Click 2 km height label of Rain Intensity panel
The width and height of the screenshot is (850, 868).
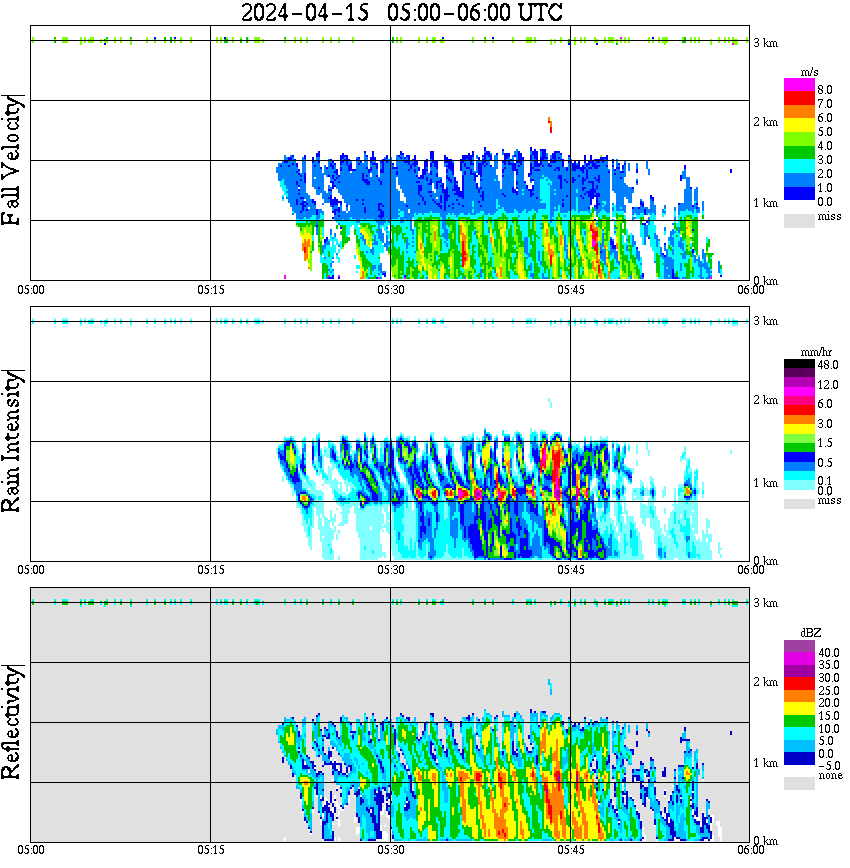766,400
